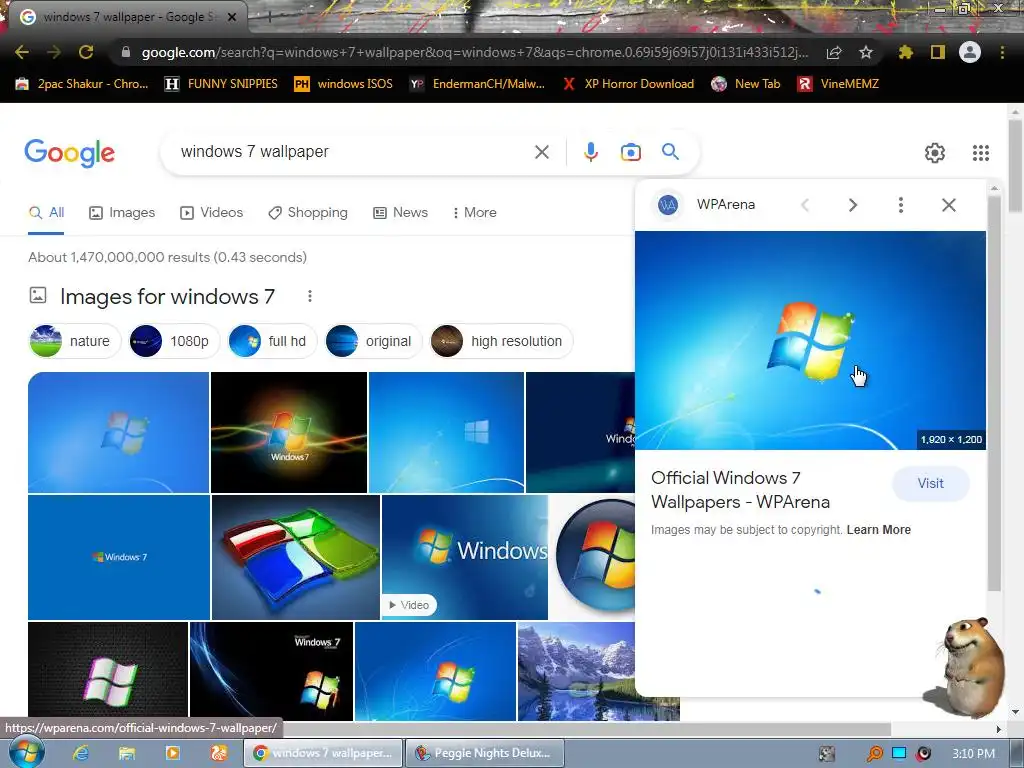The width and height of the screenshot is (1024, 768).
Task: Reload the page with the refresh icon
Action: (x=86, y=52)
